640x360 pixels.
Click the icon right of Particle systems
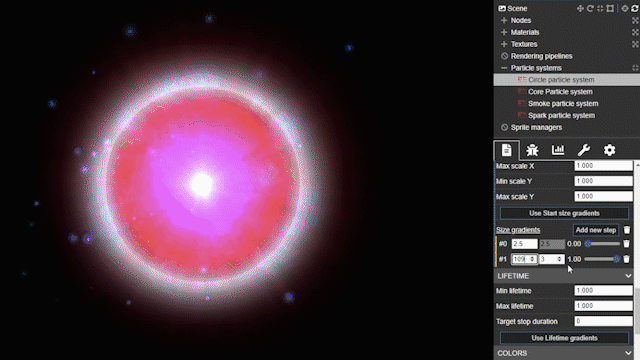[x=635, y=68]
